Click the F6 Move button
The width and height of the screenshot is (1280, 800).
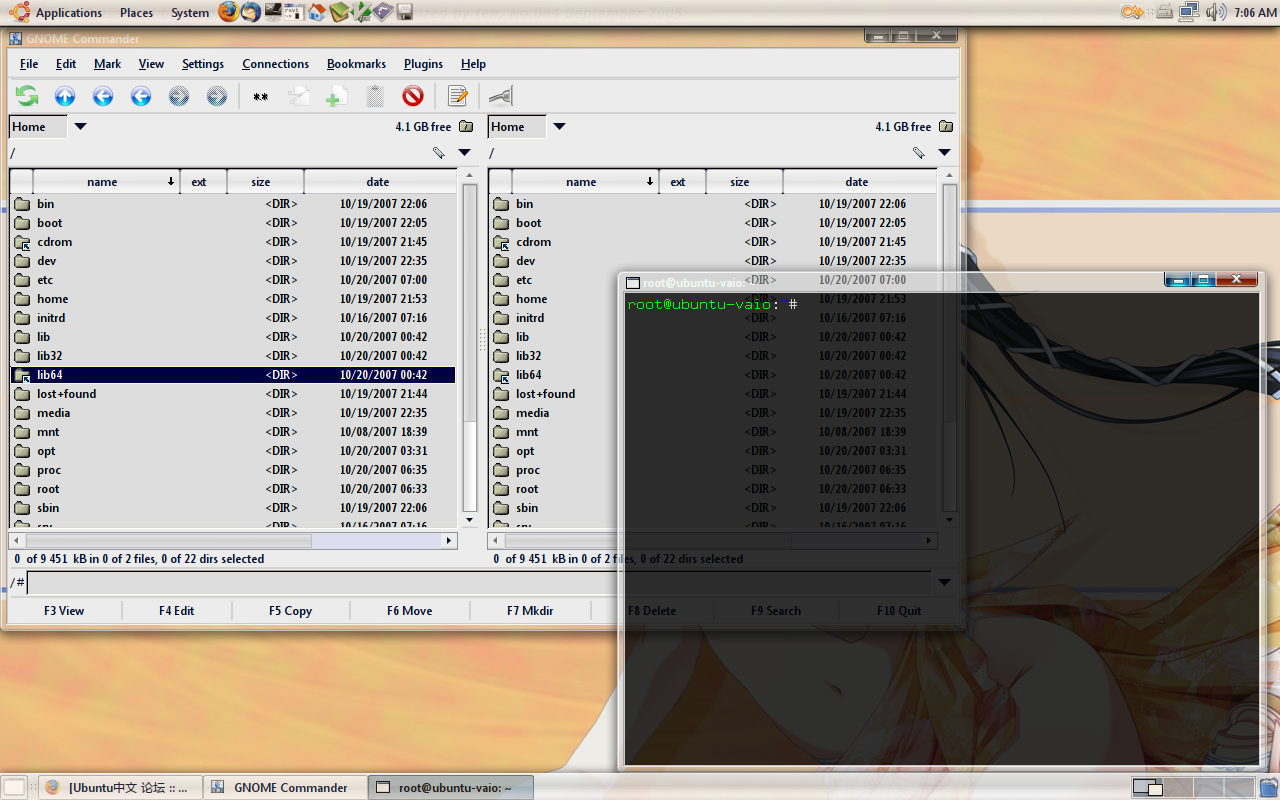click(x=410, y=611)
